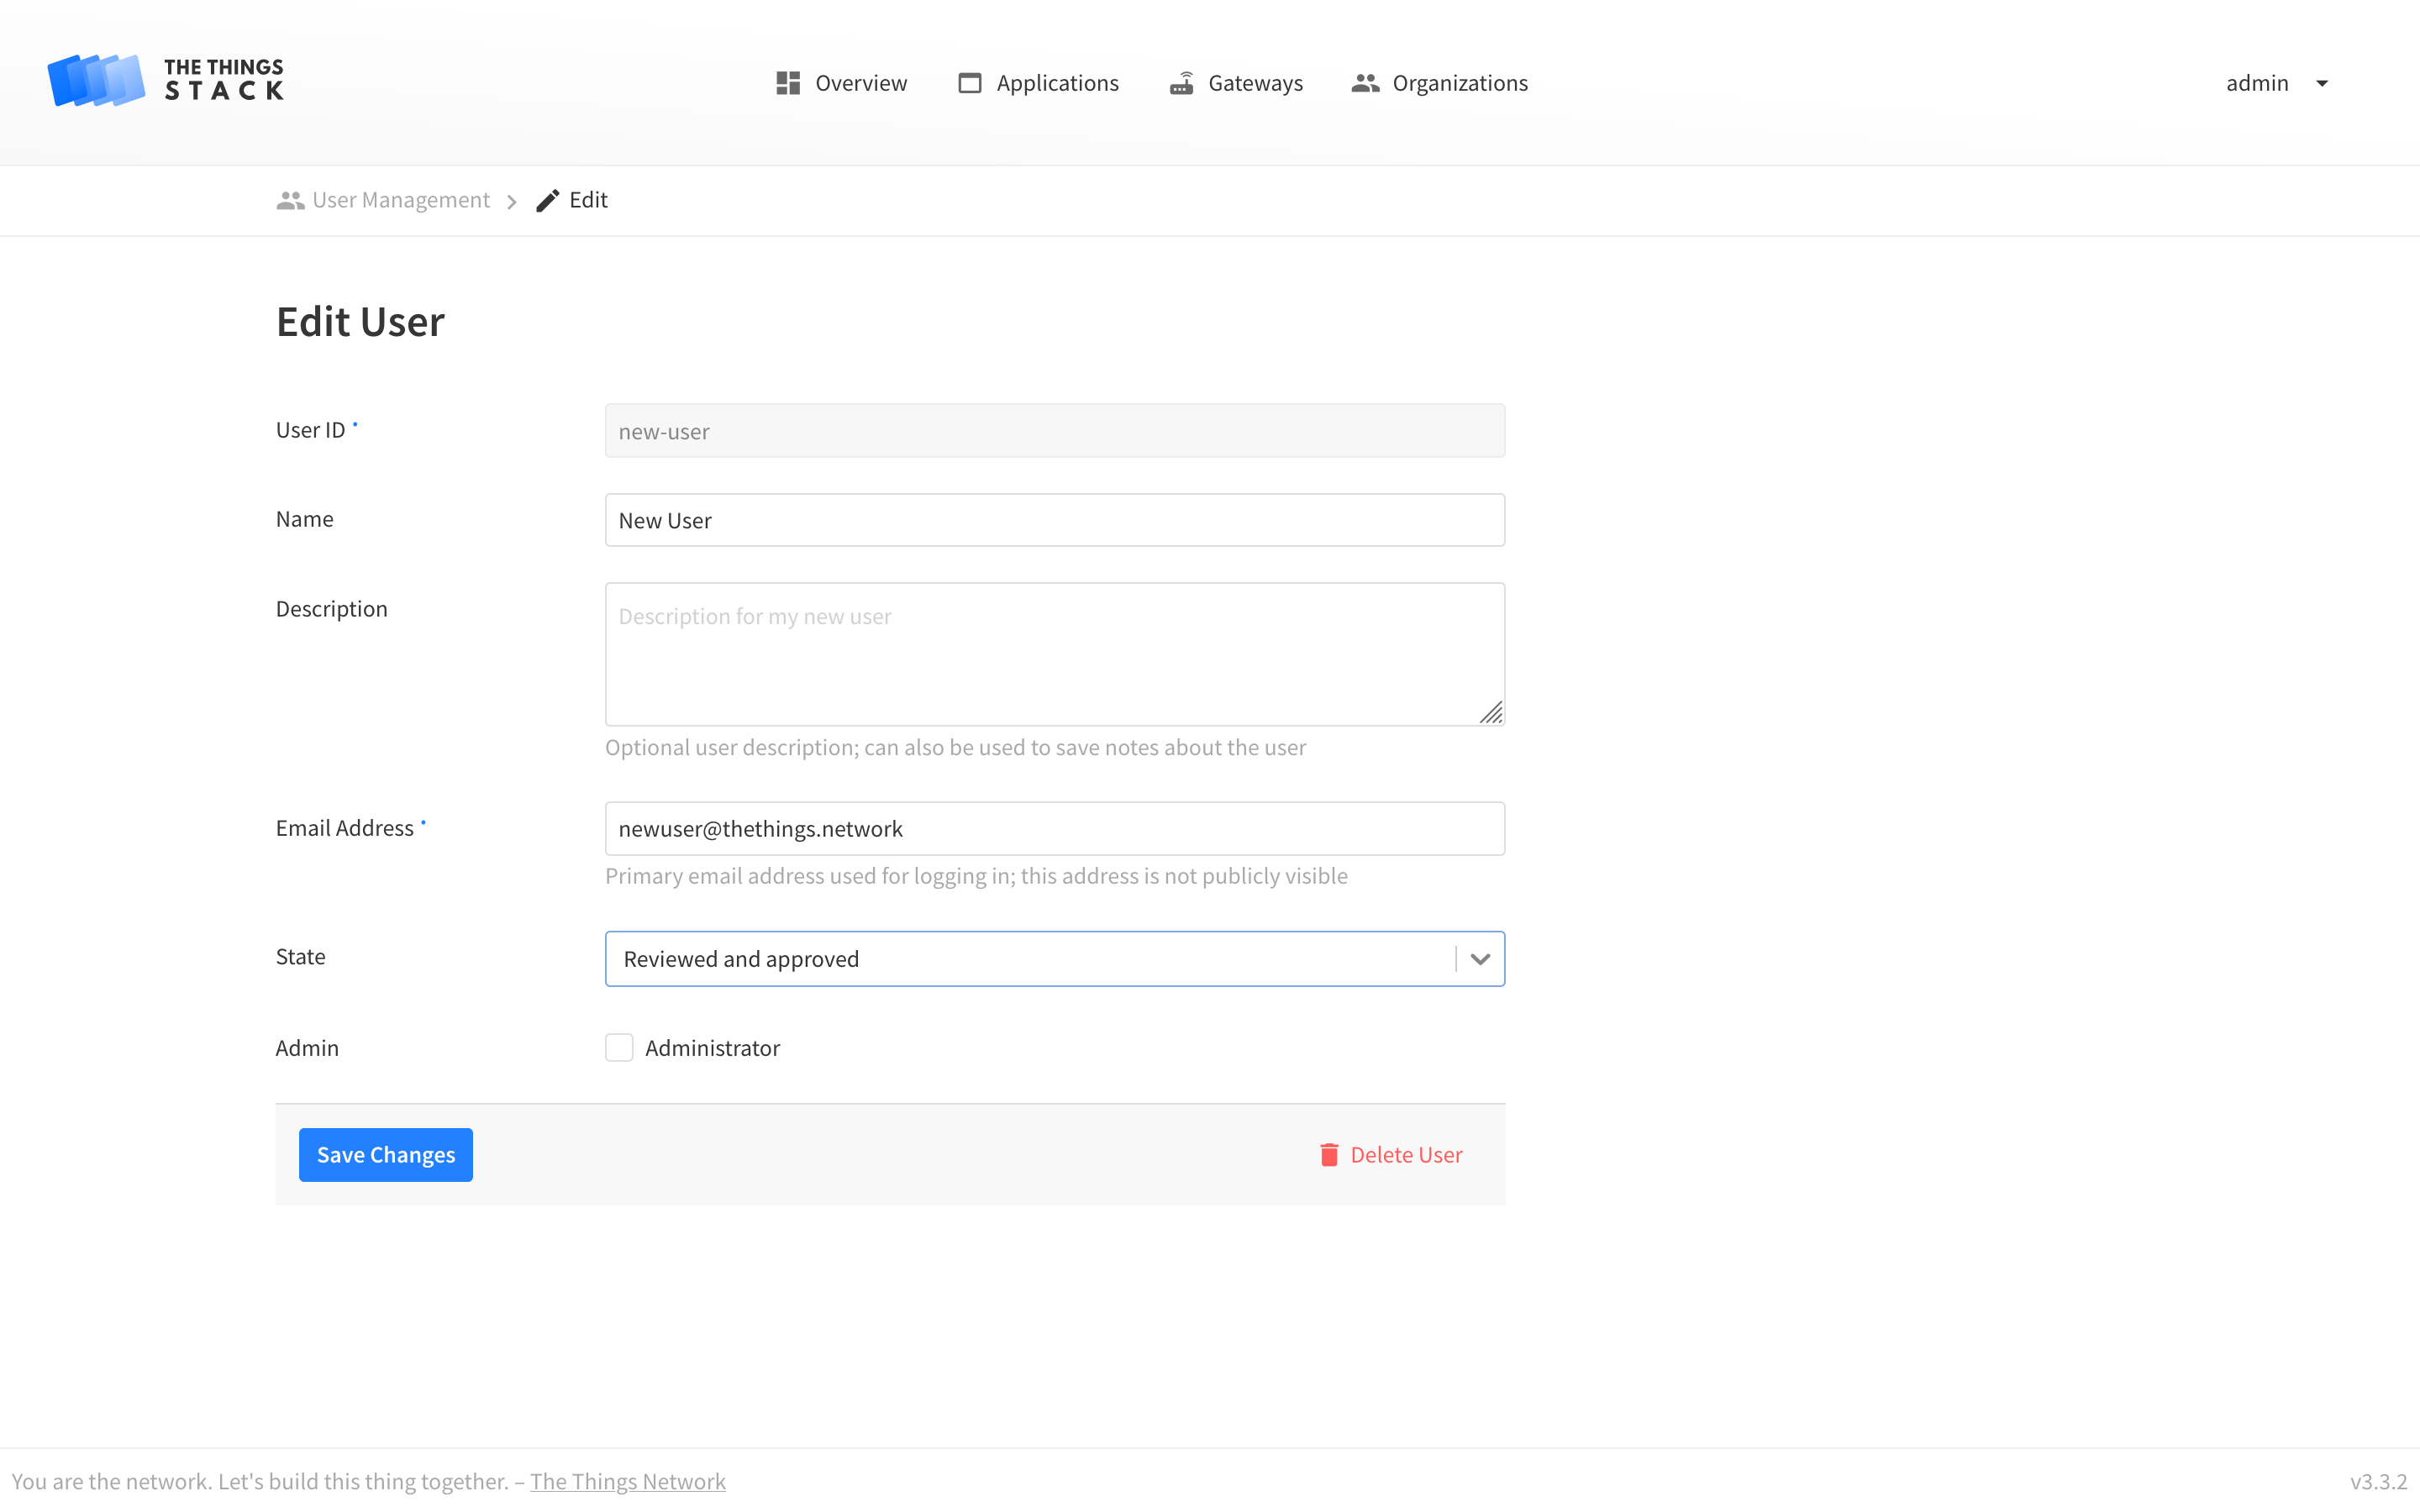Open the User Management breadcrumb link

coord(400,200)
